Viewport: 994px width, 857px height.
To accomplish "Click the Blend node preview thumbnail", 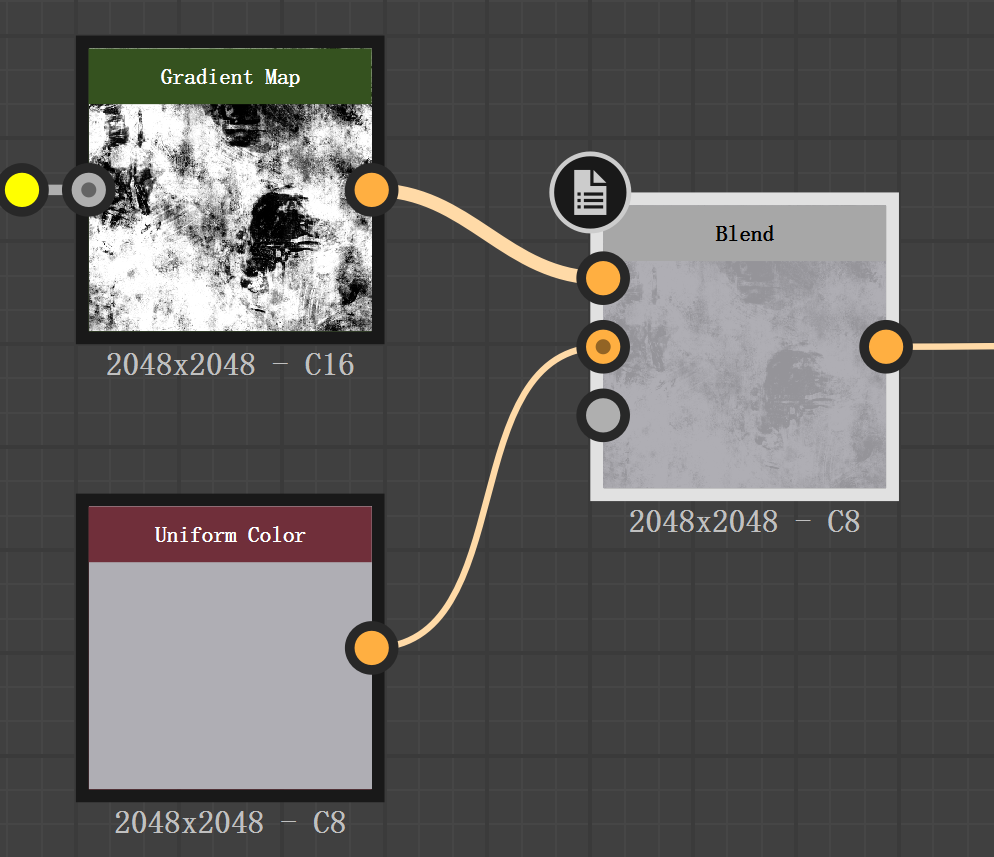I will tap(745, 390).
